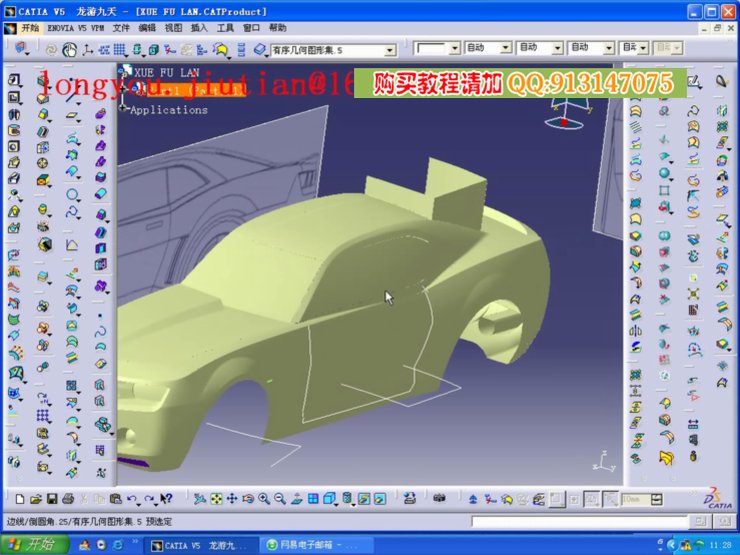Click the Undo arrow icon
Screen dimensions: 740x555
click(132, 498)
